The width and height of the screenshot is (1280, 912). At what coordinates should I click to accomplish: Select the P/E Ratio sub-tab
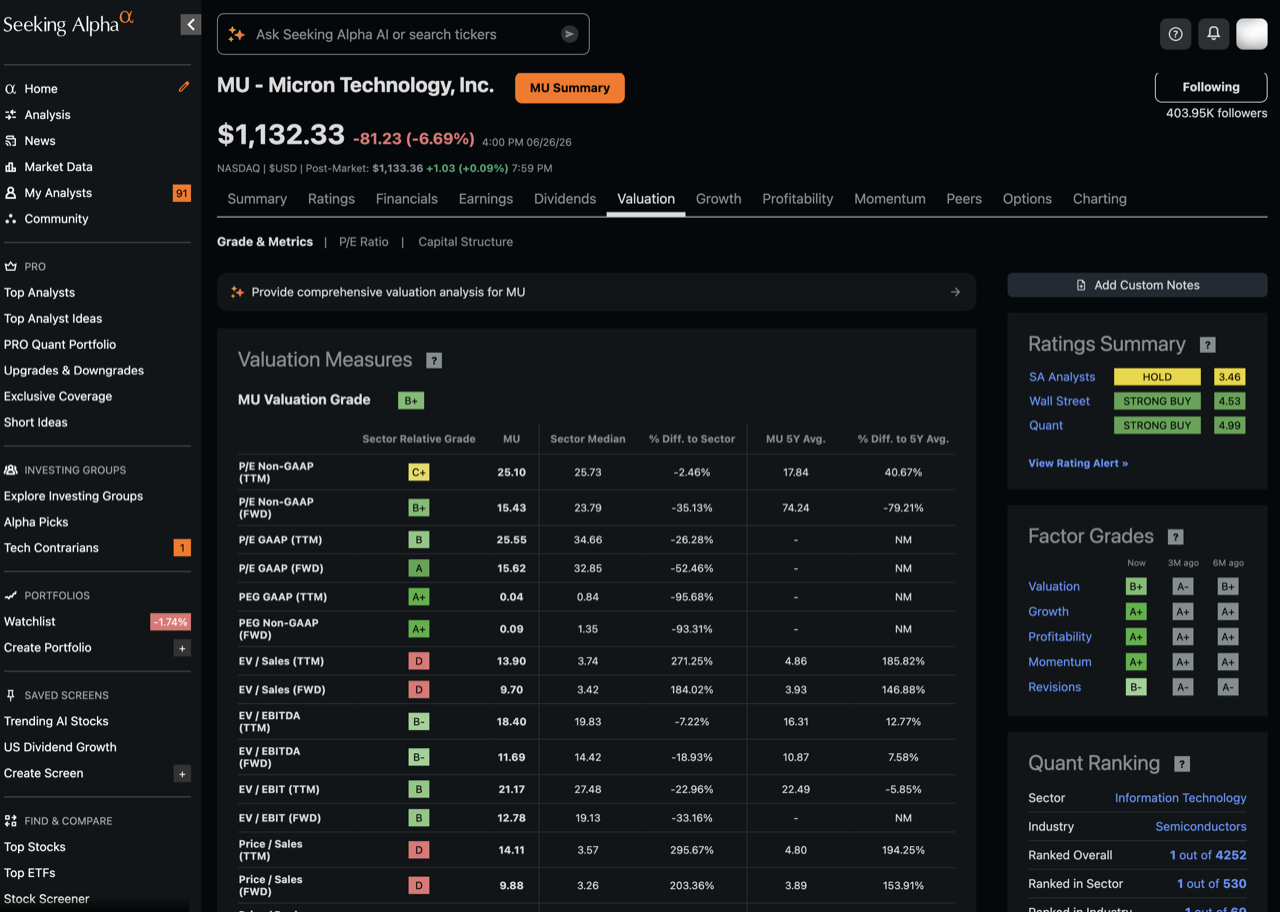(364, 242)
